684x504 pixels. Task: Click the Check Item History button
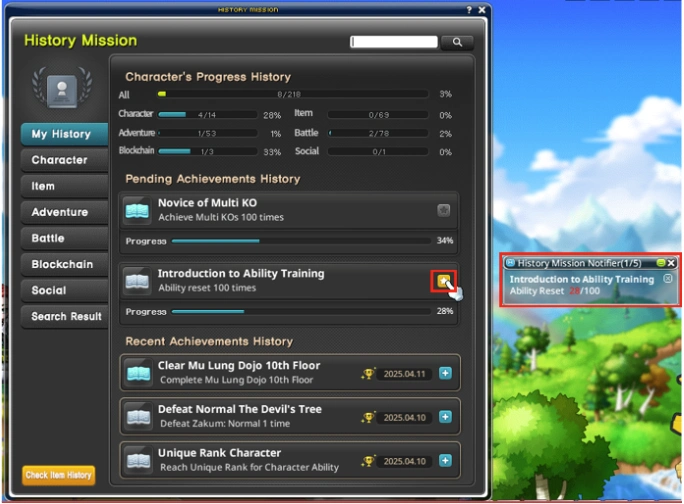[58, 475]
